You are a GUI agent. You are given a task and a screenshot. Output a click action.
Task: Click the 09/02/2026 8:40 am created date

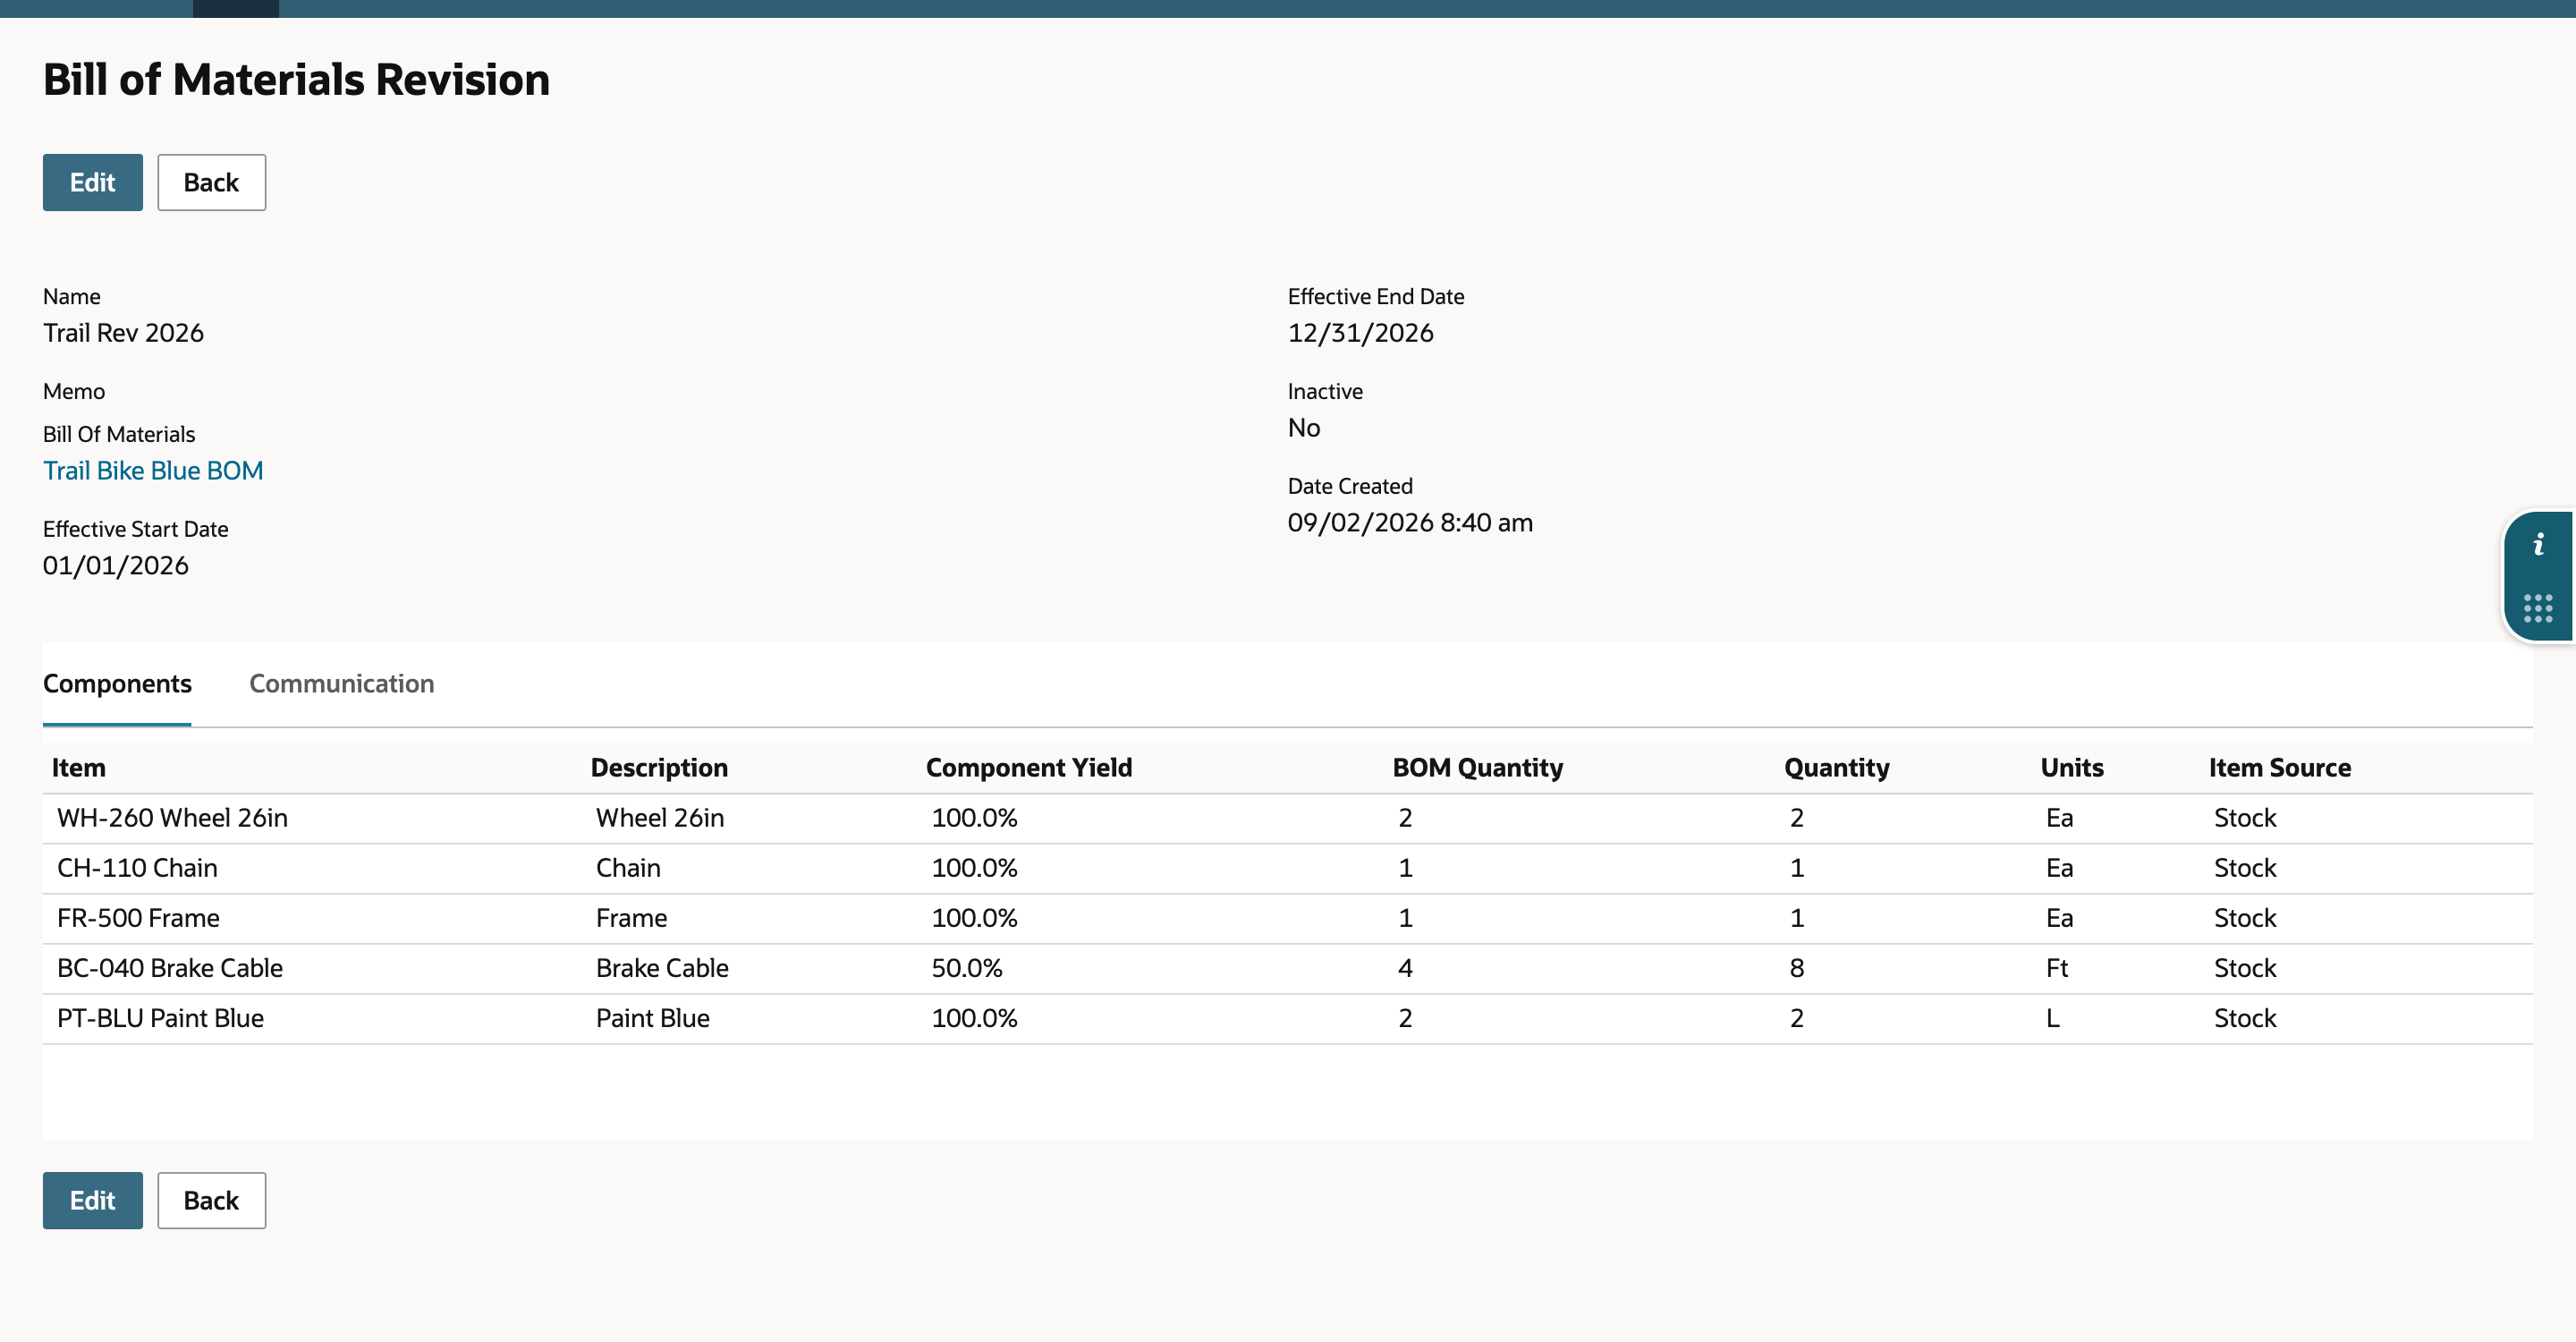(x=1410, y=523)
